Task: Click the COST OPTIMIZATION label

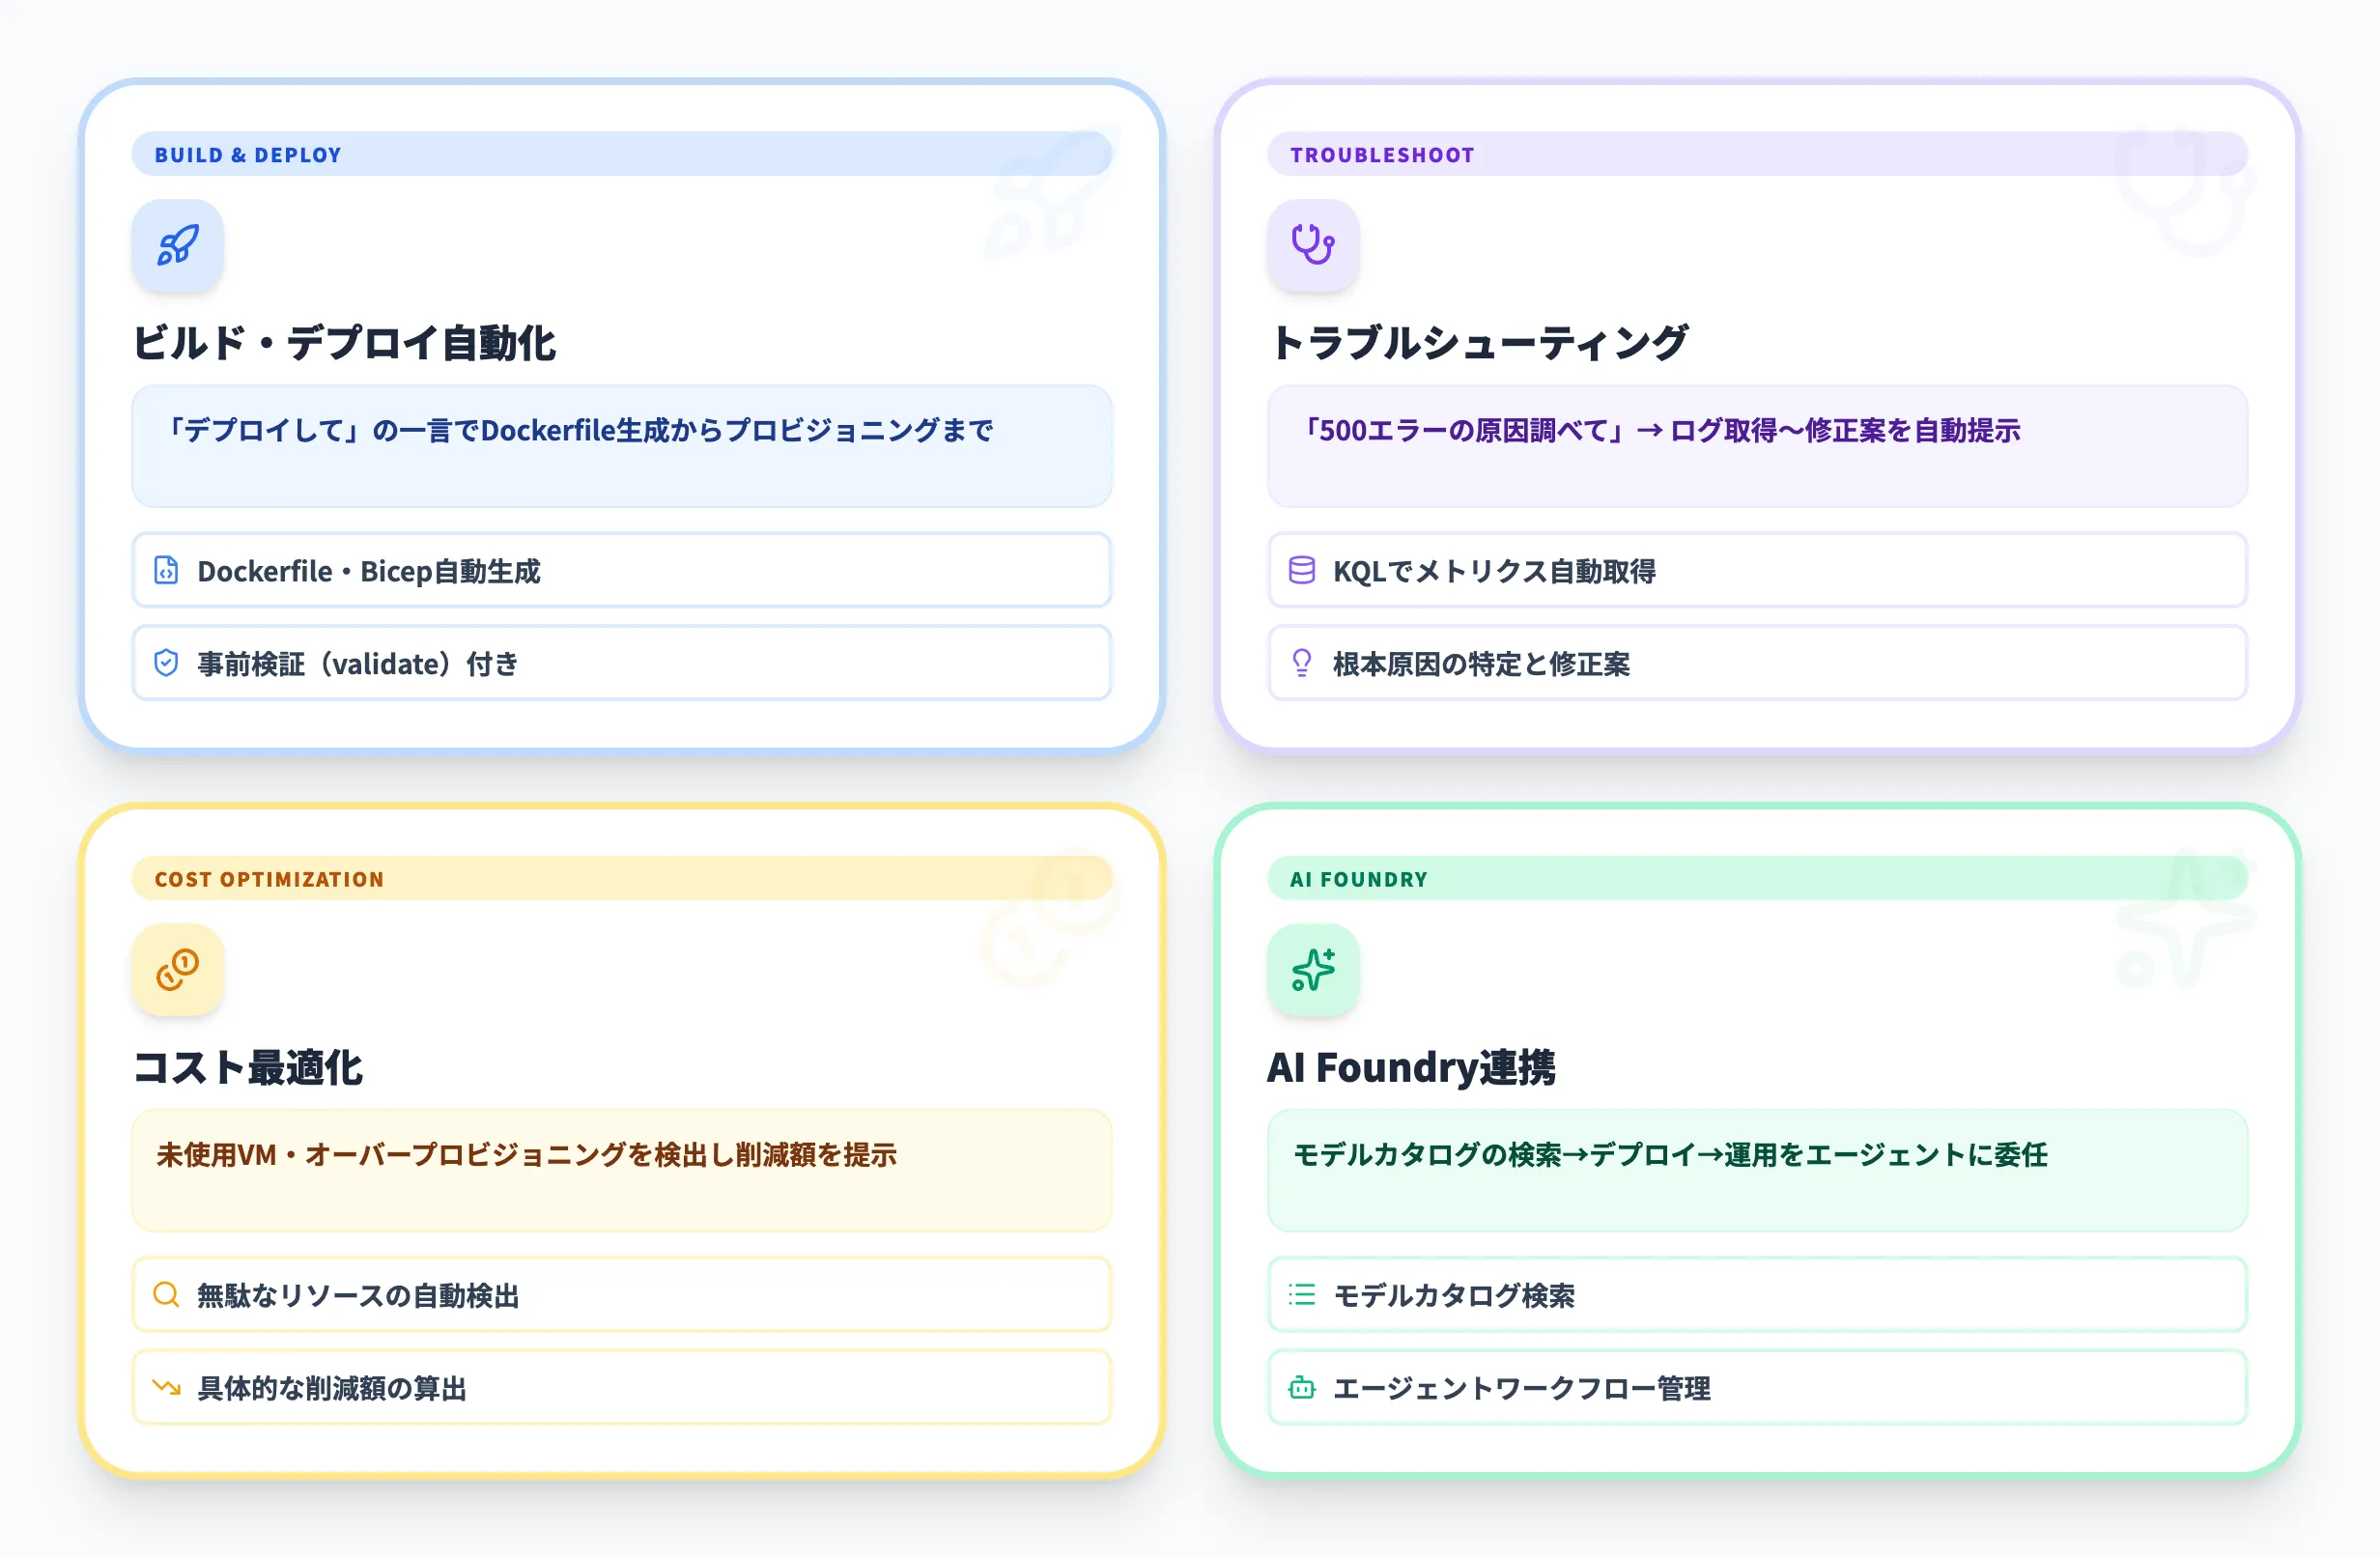Action: click(269, 878)
